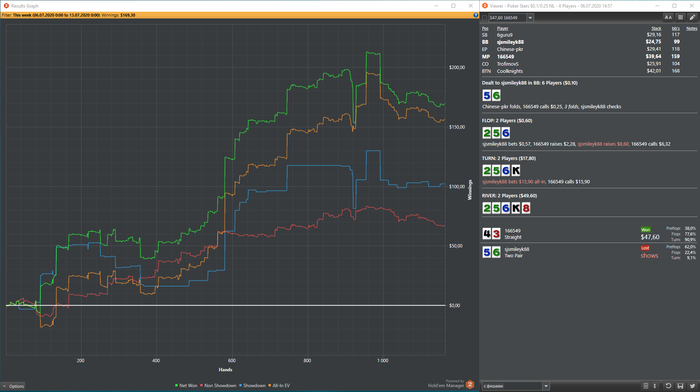This screenshot has height=392, width=700.
Task: Select player Coolknights in the BTN row
Action: tap(510, 71)
